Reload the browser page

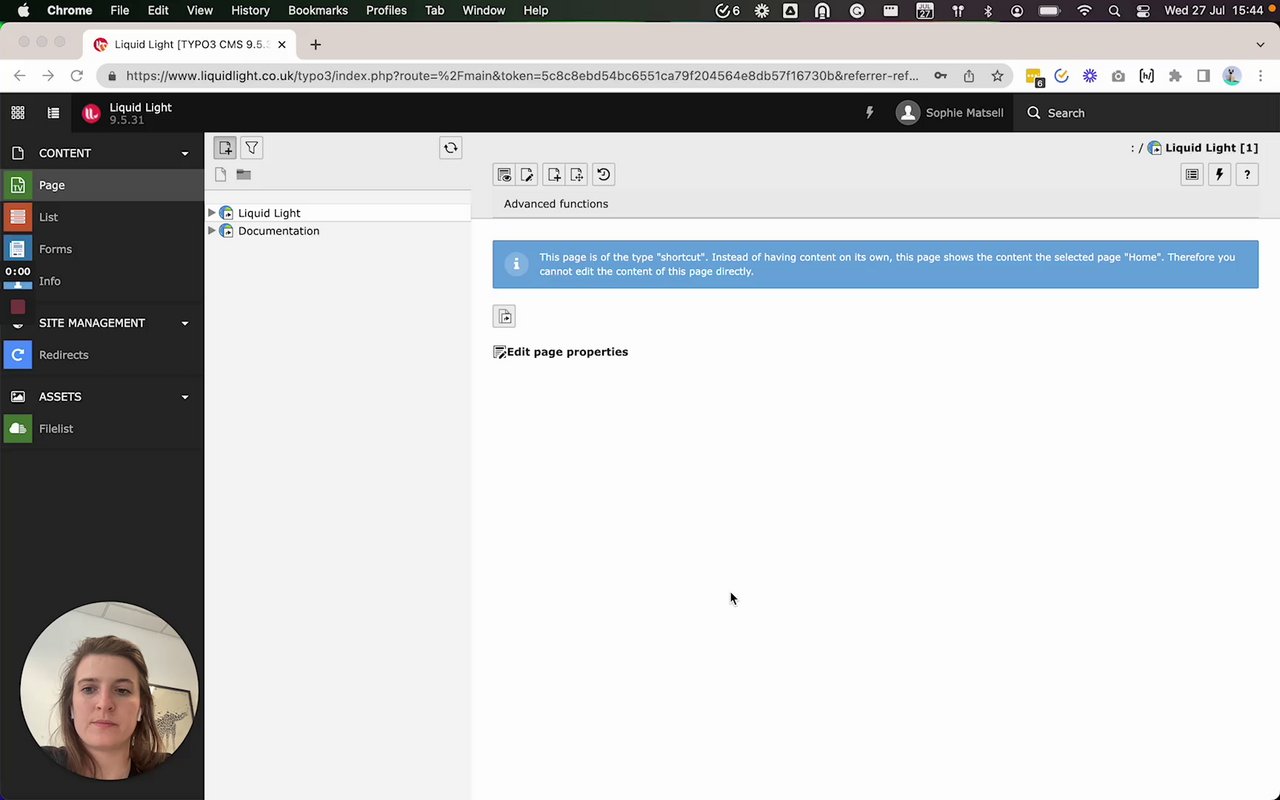click(x=76, y=76)
